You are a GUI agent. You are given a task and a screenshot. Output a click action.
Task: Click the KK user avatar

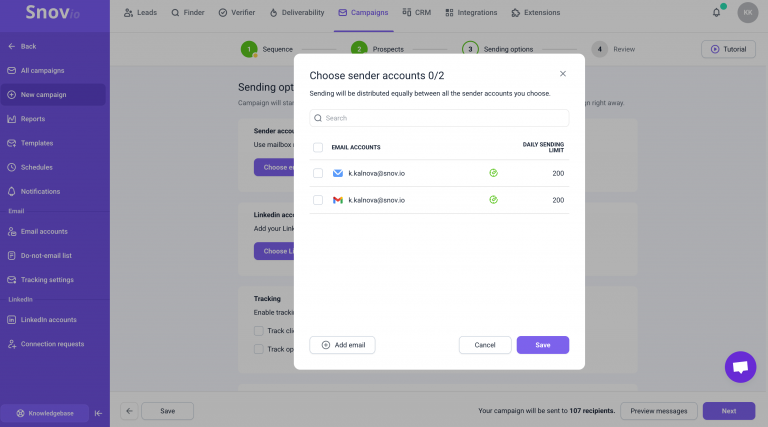pos(747,13)
